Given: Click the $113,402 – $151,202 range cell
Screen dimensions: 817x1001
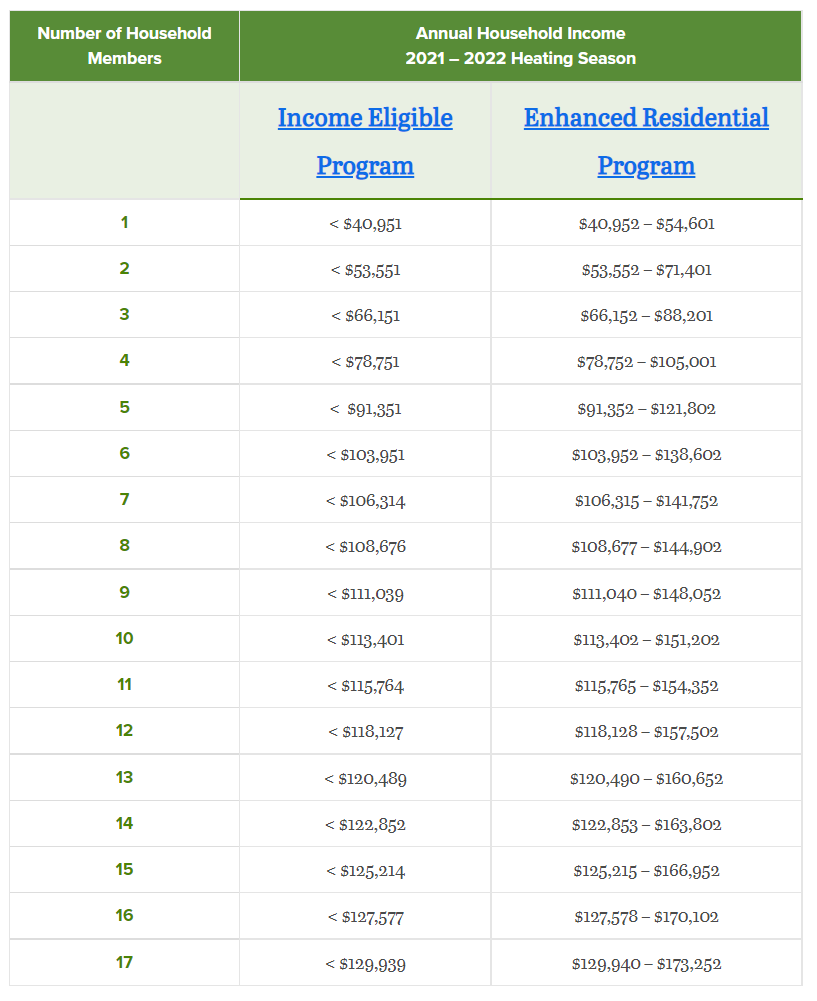Looking at the screenshot, I should 646,640.
